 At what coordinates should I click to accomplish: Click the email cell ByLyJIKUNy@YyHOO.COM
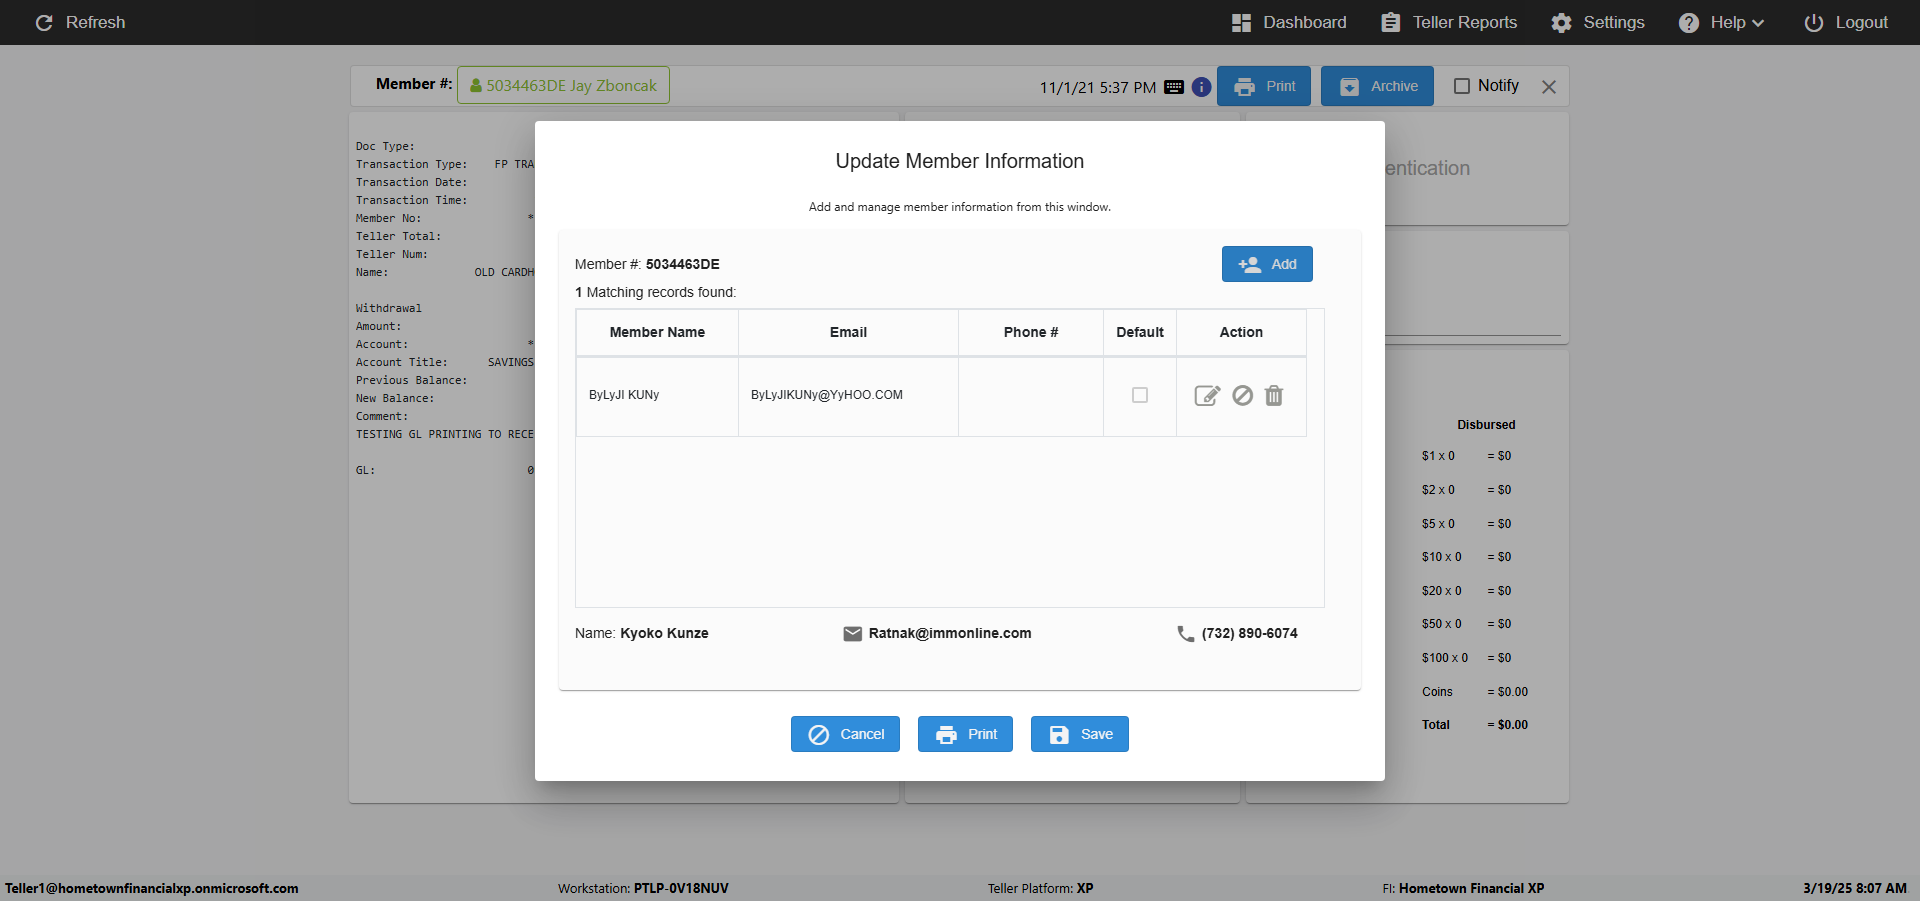pyautogui.click(x=848, y=396)
